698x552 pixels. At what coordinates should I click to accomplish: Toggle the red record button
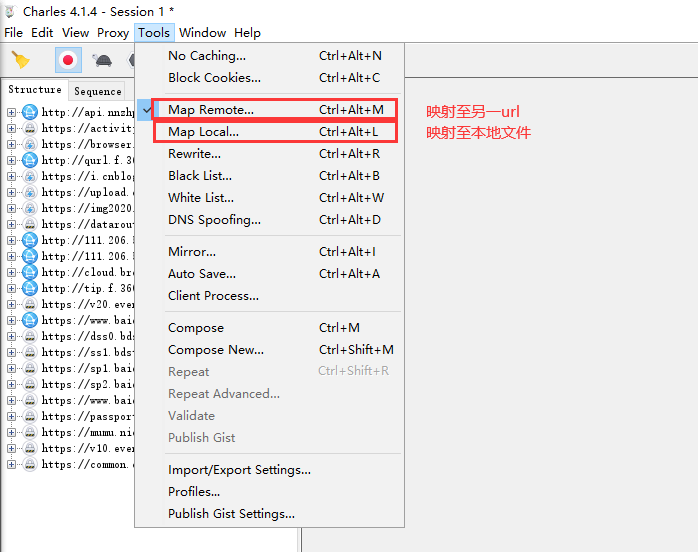[68, 60]
